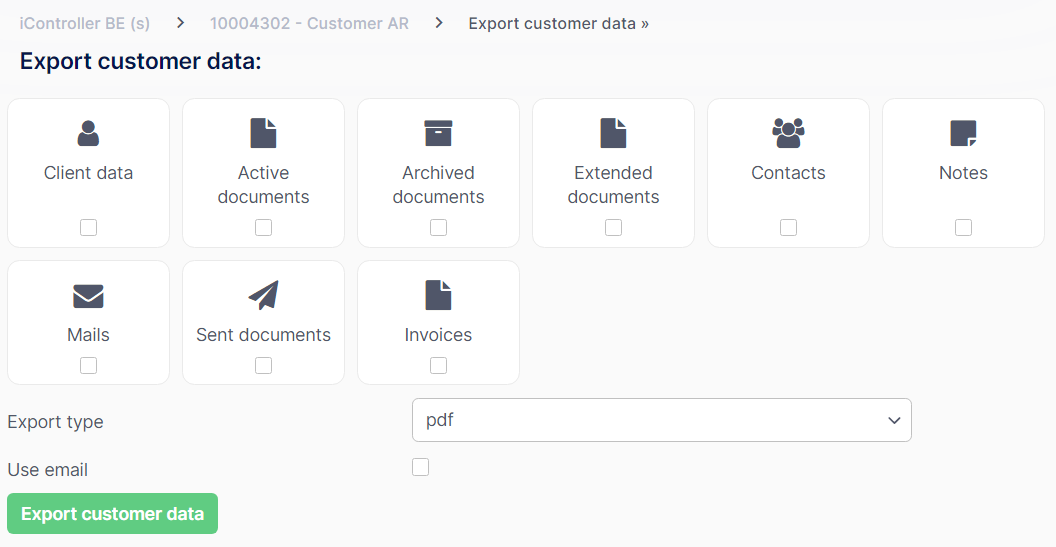Click the Sent documents paper plane icon
The height and width of the screenshot is (547, 1056).
(263, 296)
